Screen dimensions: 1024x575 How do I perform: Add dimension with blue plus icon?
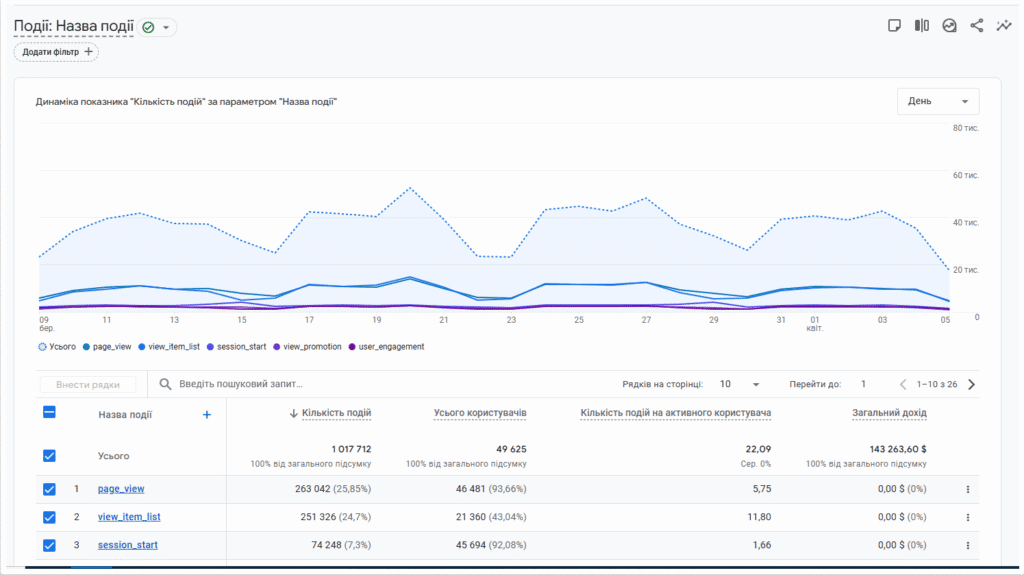[x=206, y=414]
